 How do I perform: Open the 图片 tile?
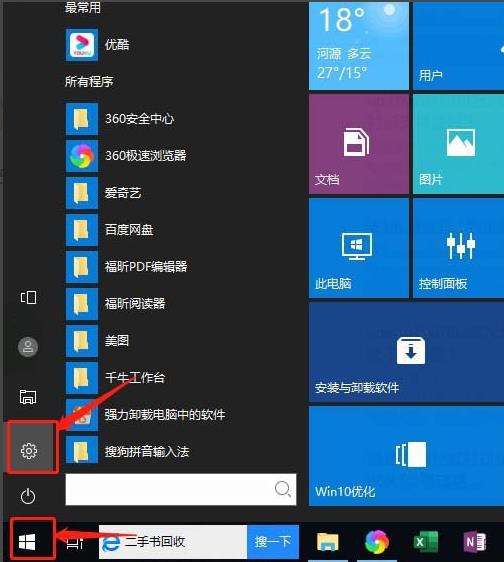point(458,144)
